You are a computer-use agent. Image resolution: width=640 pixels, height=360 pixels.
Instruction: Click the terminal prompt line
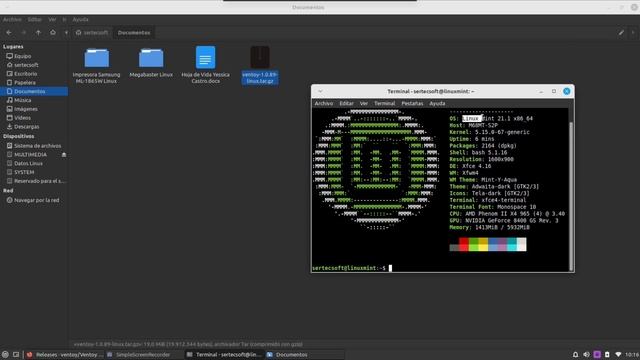351,268
